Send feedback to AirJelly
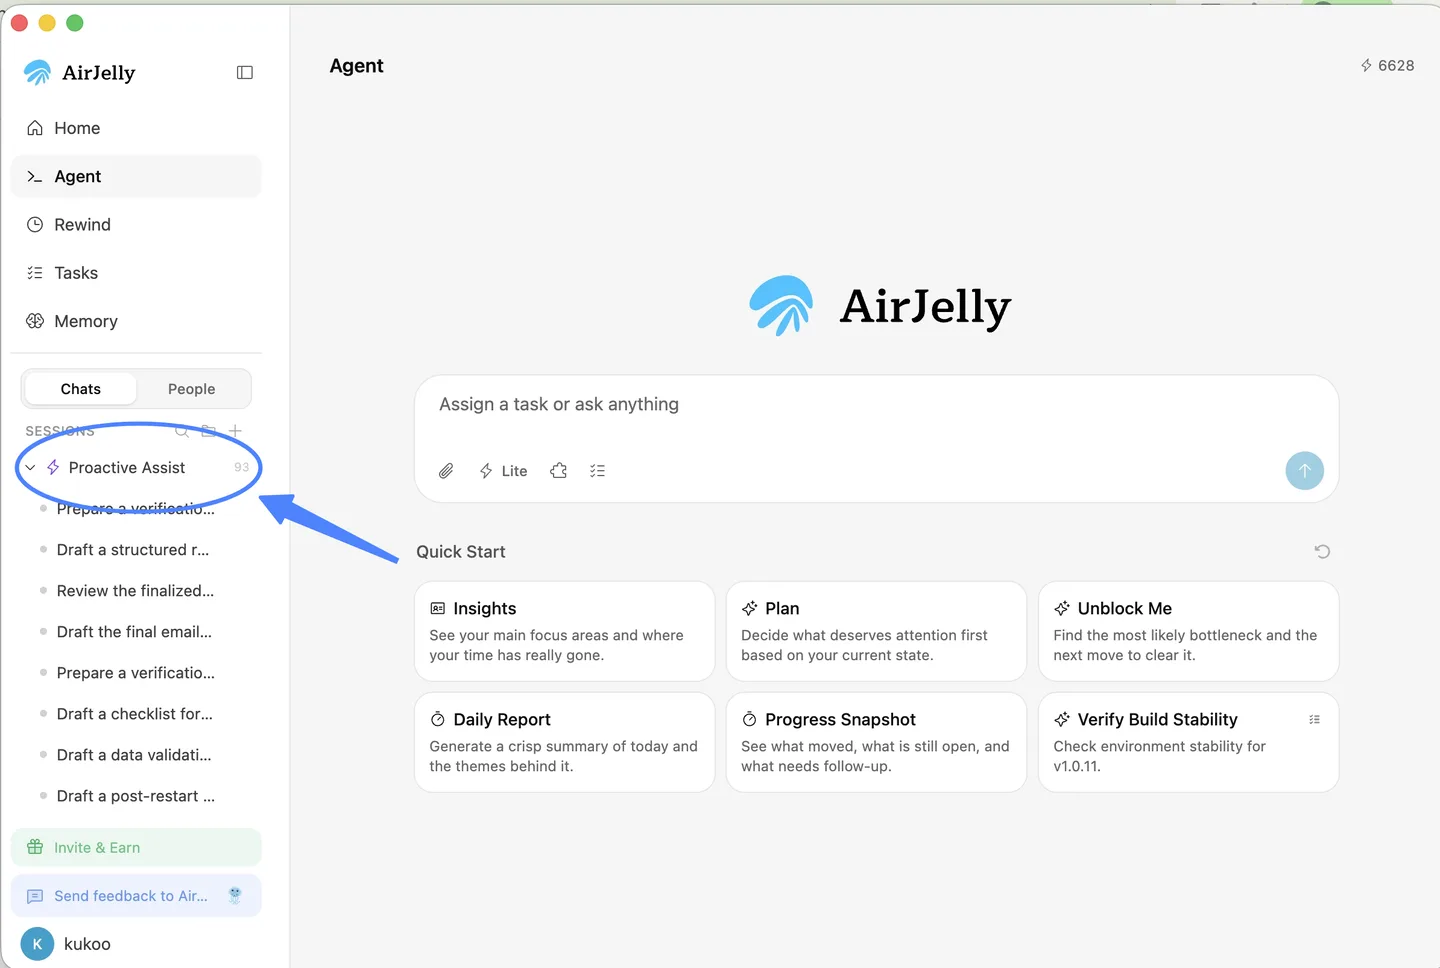This screenshot has width=1440, height=968. tap(136, 896)
